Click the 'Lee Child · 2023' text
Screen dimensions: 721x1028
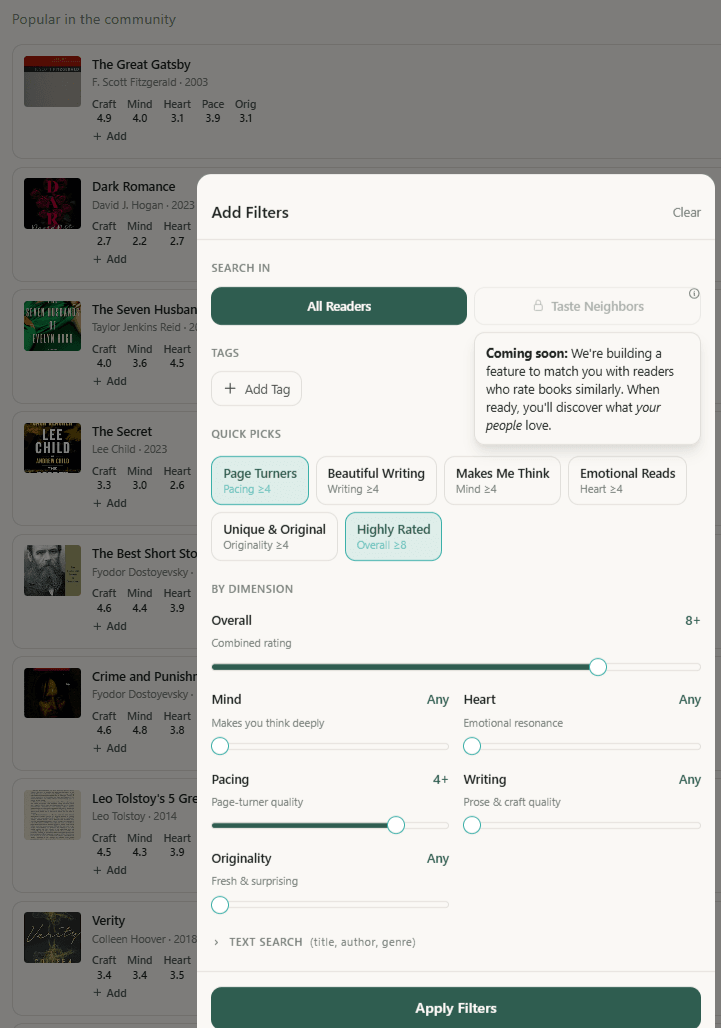(129, 449)
